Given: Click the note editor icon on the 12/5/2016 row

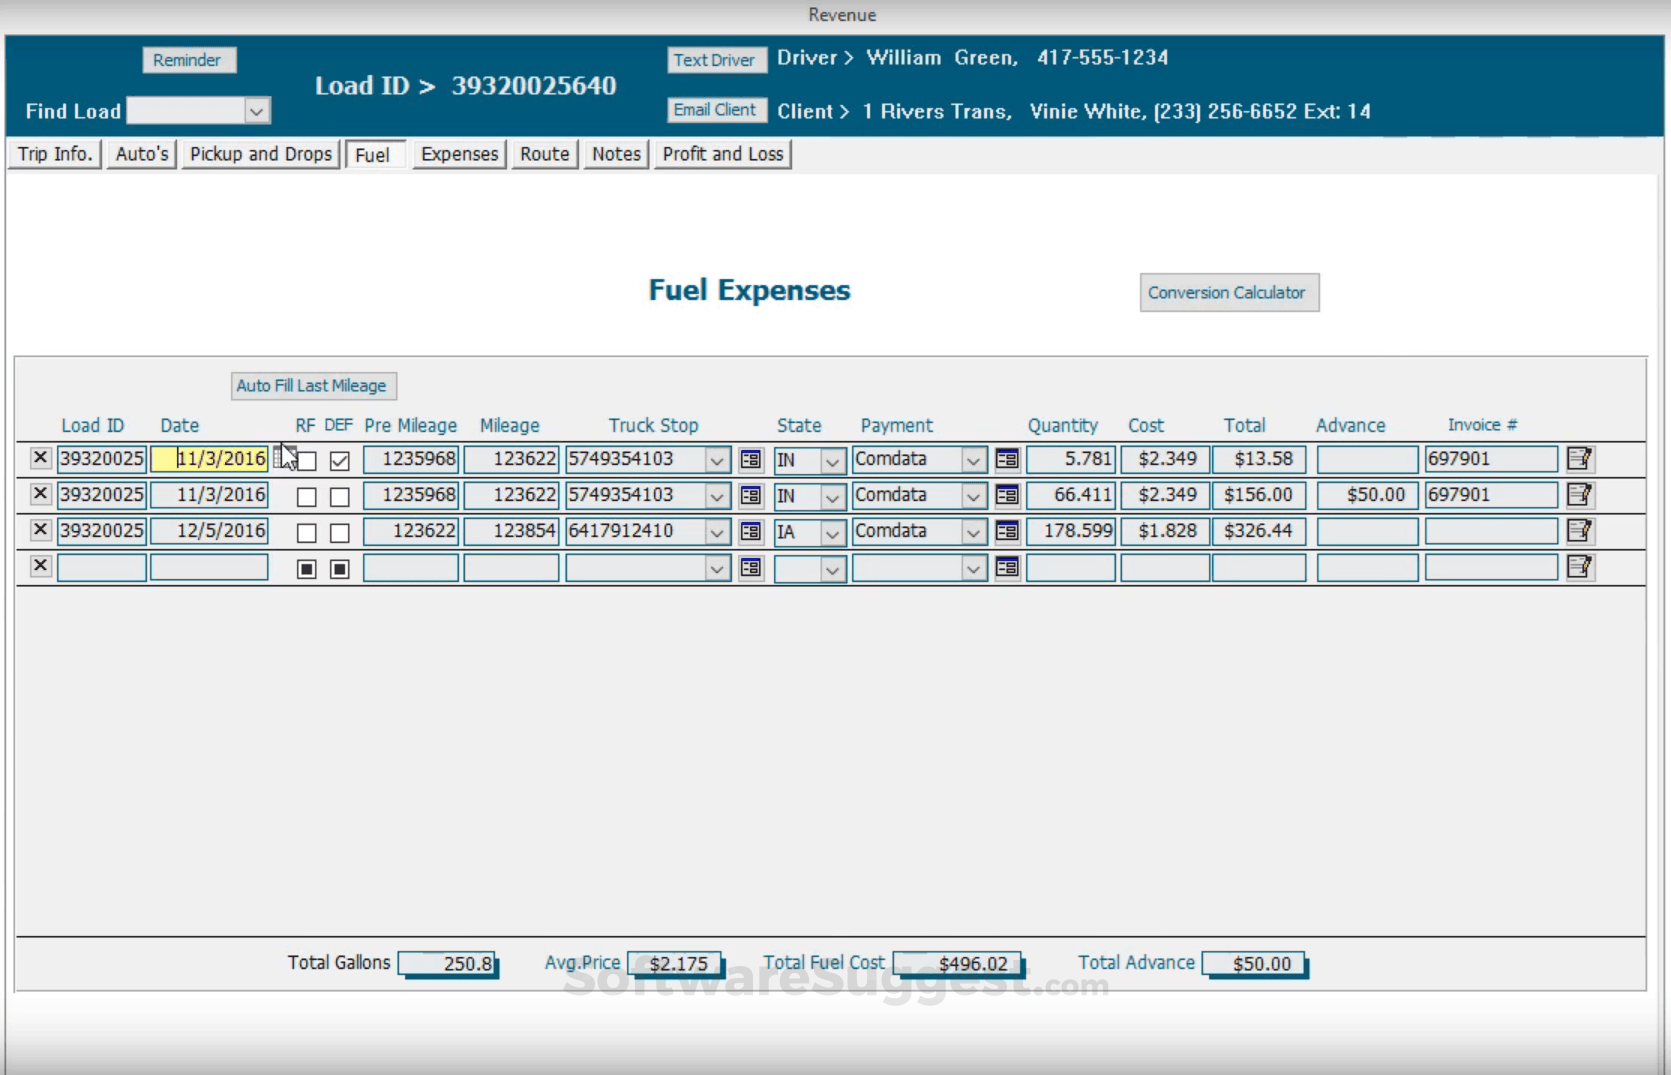Looking at the screenshot, I should point(1580,531).
